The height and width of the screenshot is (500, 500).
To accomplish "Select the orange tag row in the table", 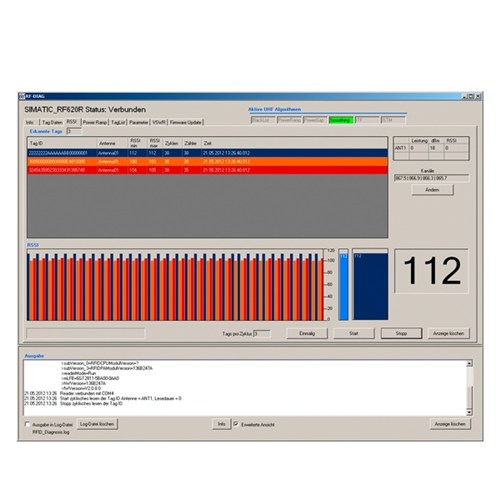I will [208, 162].
